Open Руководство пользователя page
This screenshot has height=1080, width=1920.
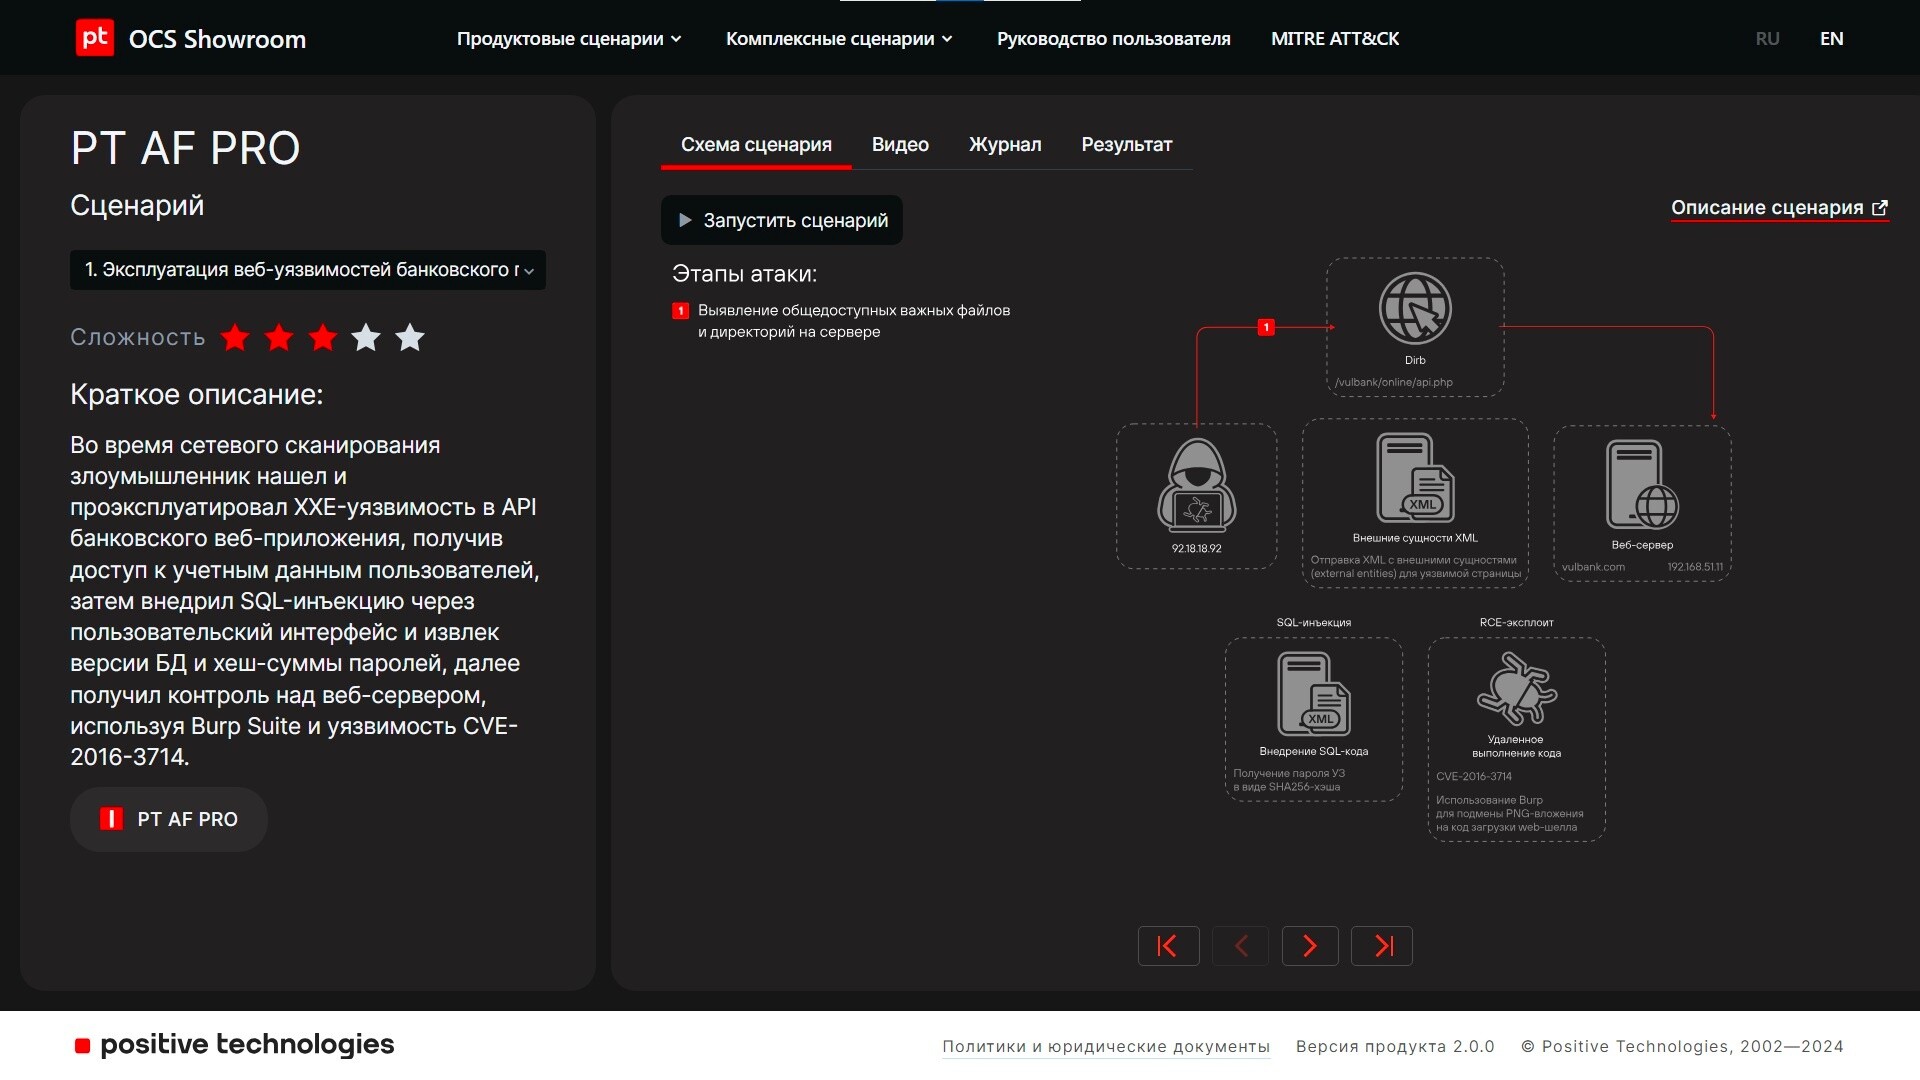click(x=1113, y=39)
